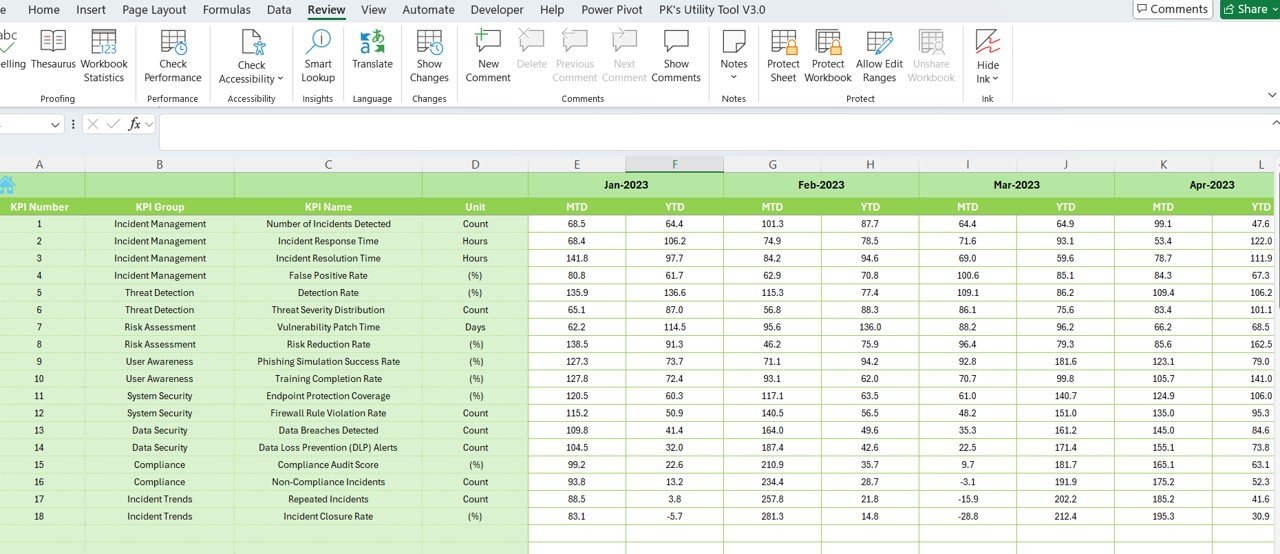The image size is (1280, 554).
Task: Expand the Notes dropdown arrow
Action: click(x=734, y=79)
